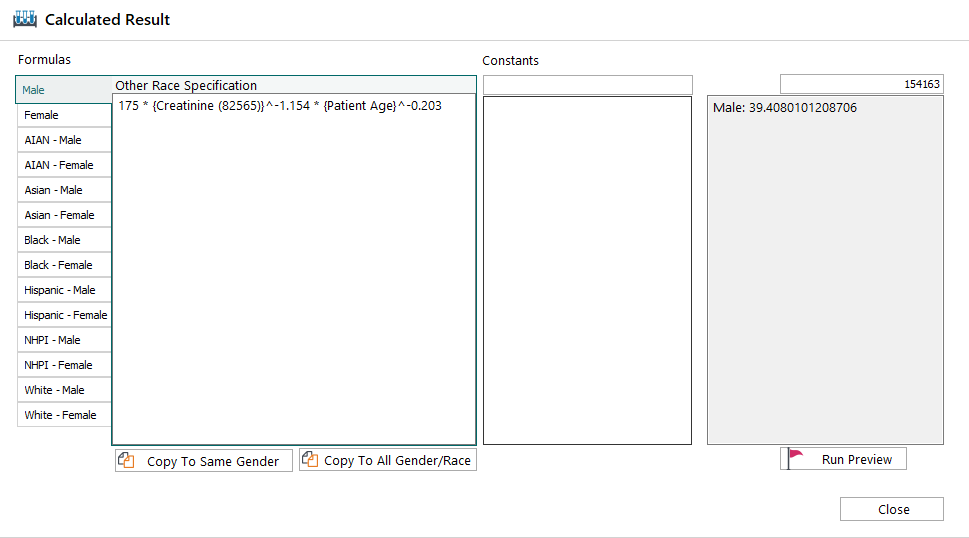Click the Constants section label
The image size is (969, 538).
point(510,61)
